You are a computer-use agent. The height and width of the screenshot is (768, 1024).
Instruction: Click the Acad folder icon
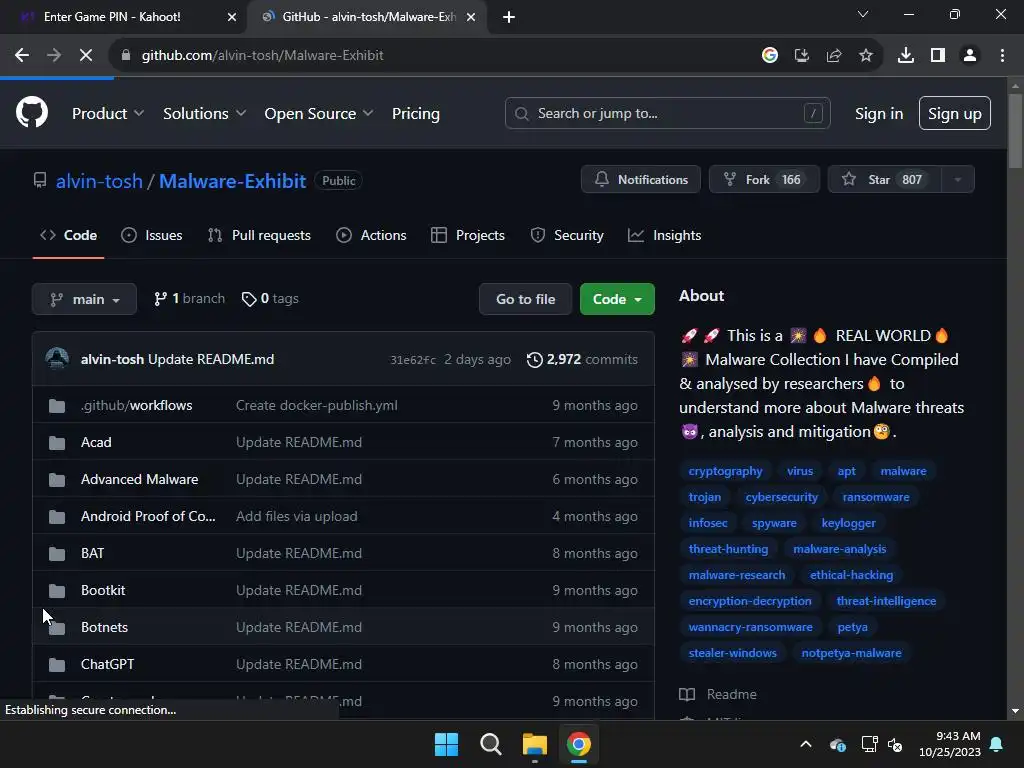point(57,443)
